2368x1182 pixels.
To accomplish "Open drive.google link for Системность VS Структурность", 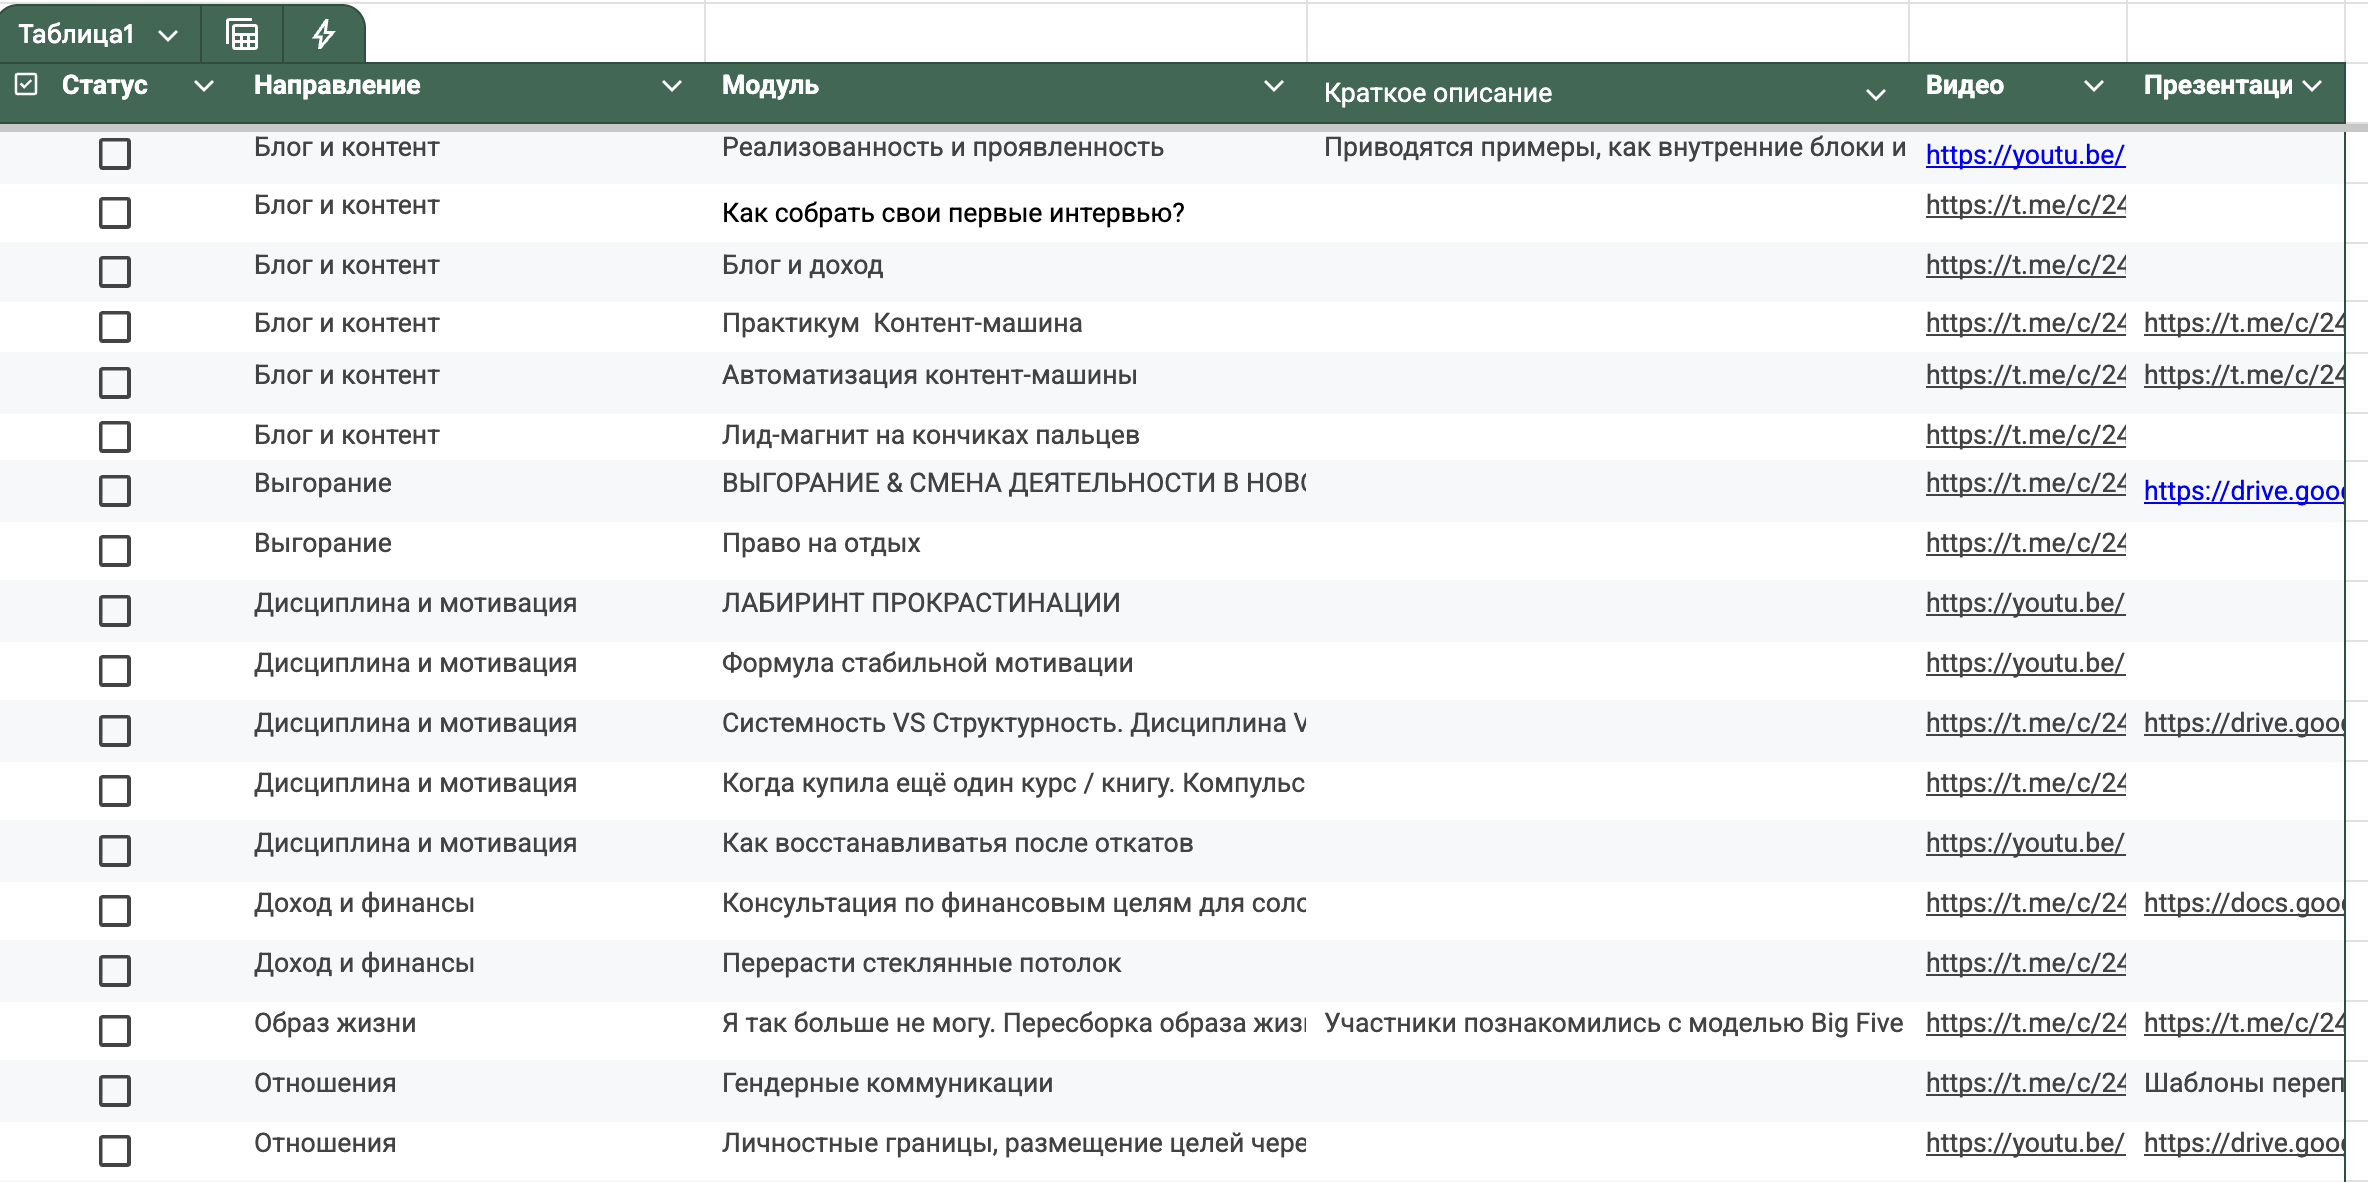I will [2244, 723].
